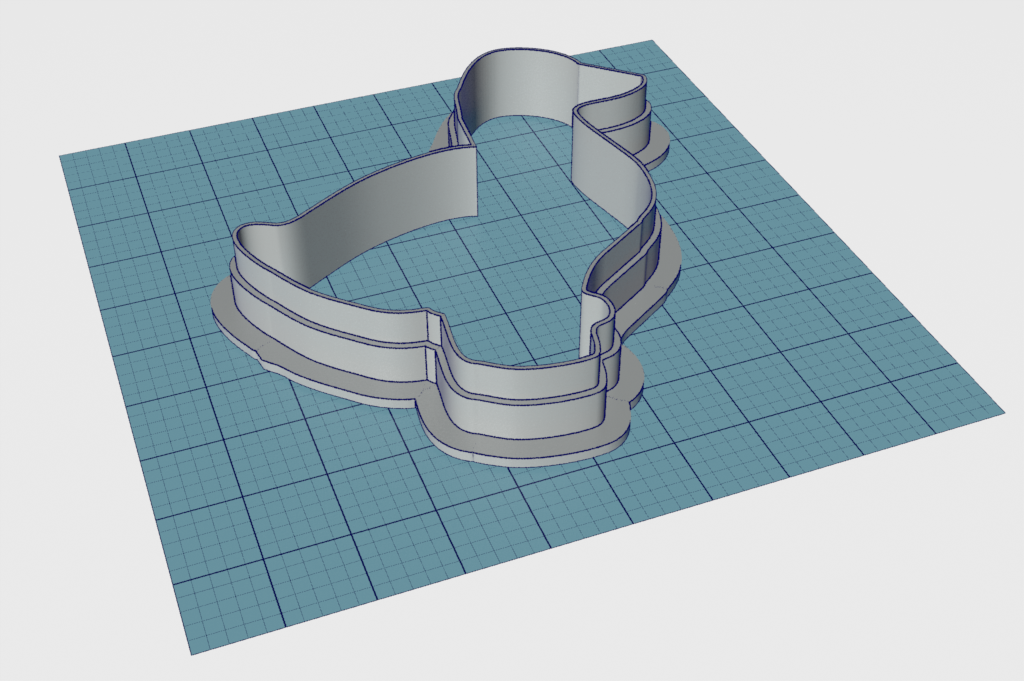This screenshot has width=1024, height=681.
Task: Click the far top corner of the grid plane
Action: click(x=650, y=43)
